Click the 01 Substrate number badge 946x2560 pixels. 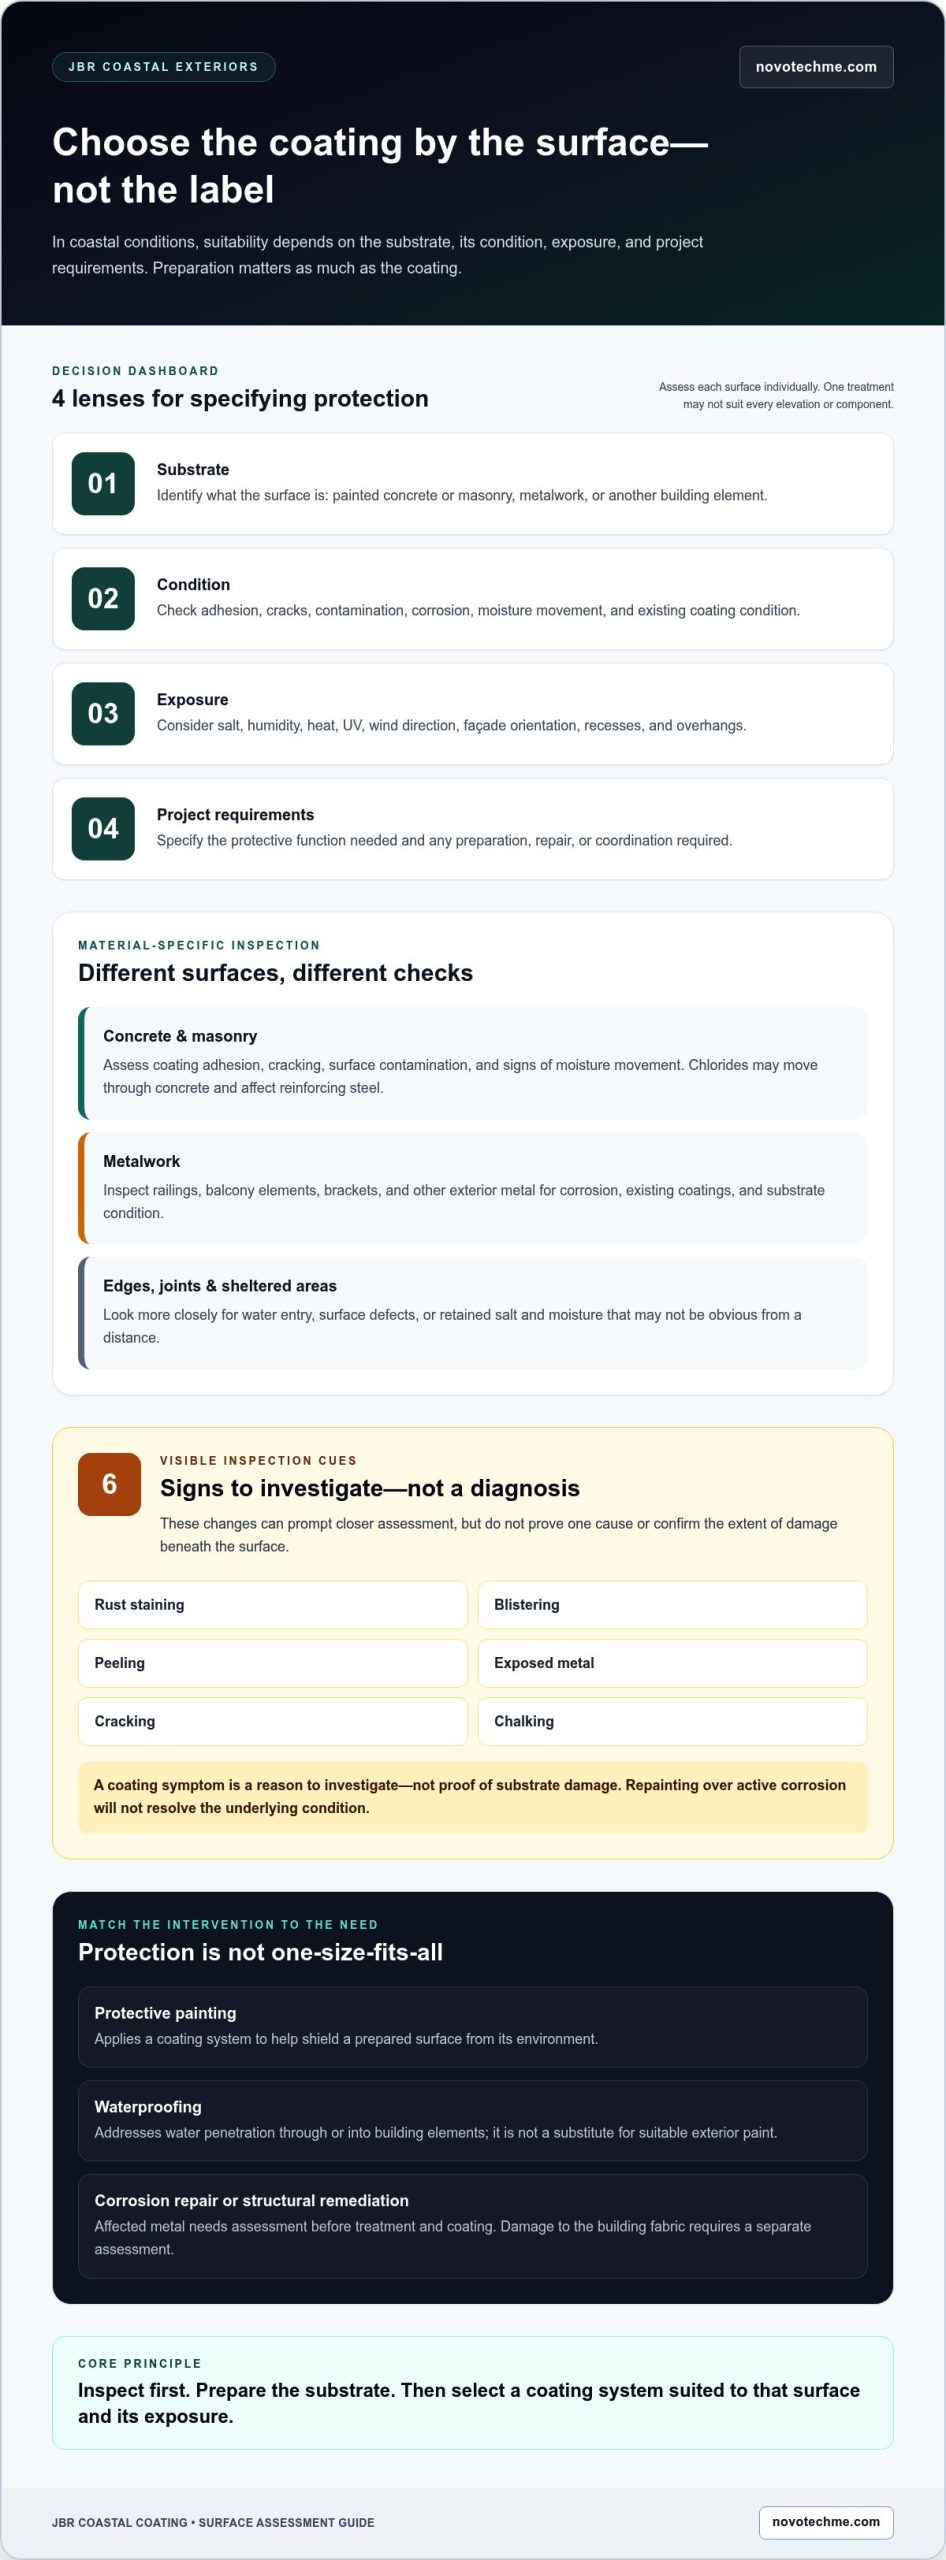pos(103,484)
